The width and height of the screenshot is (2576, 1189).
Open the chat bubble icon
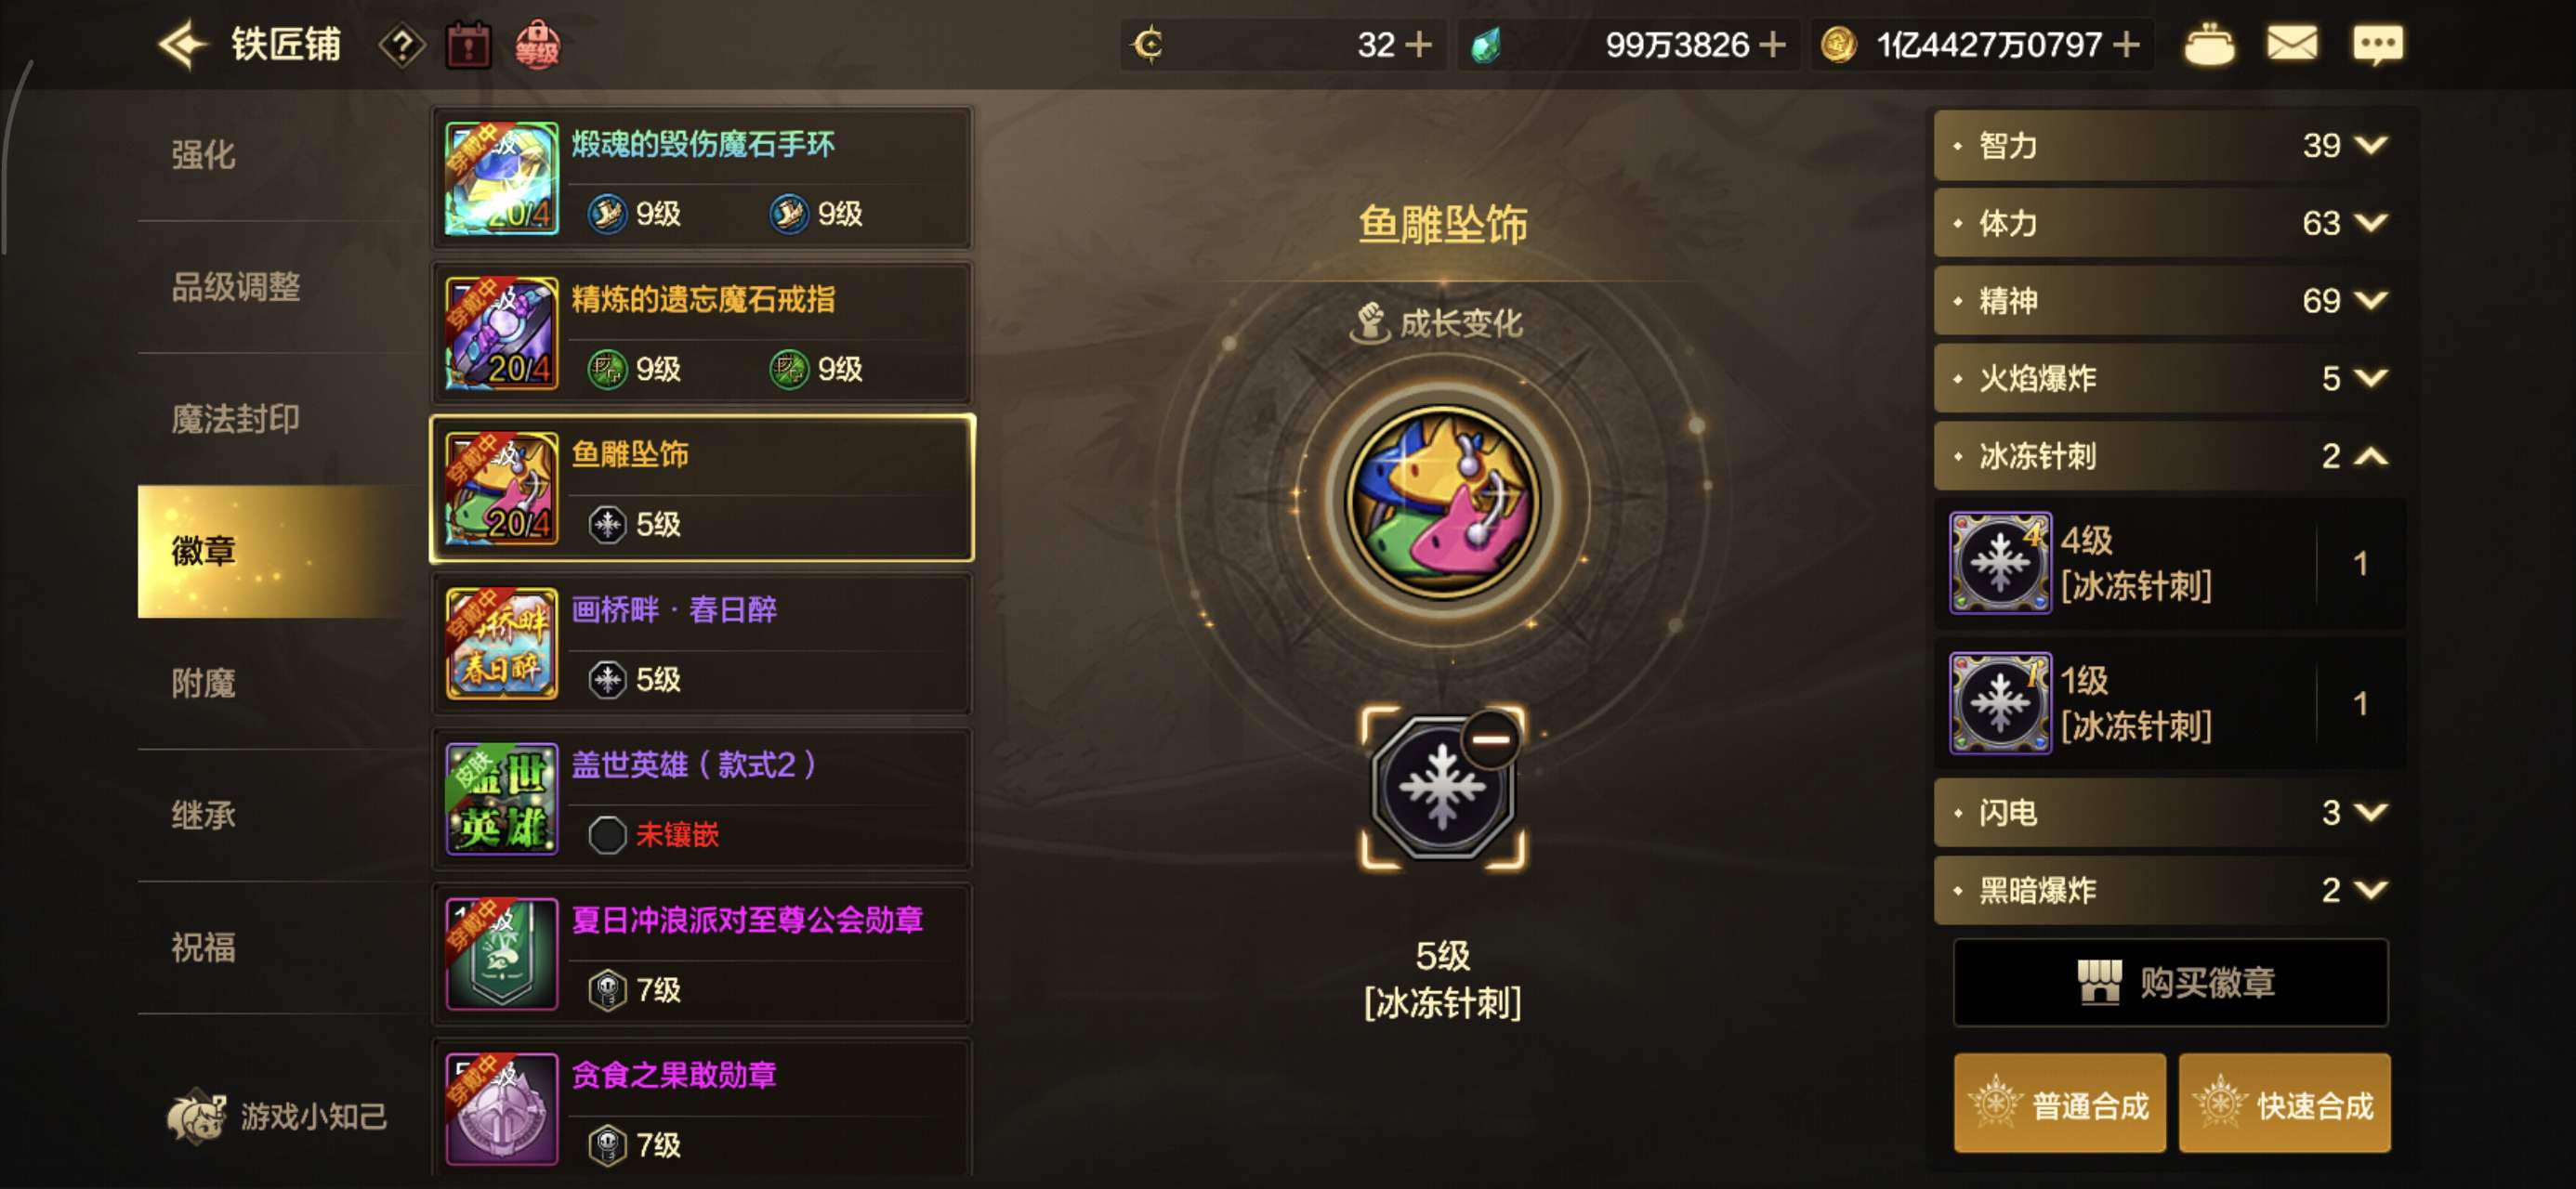pyautogui.click(x=2378, y=44)
